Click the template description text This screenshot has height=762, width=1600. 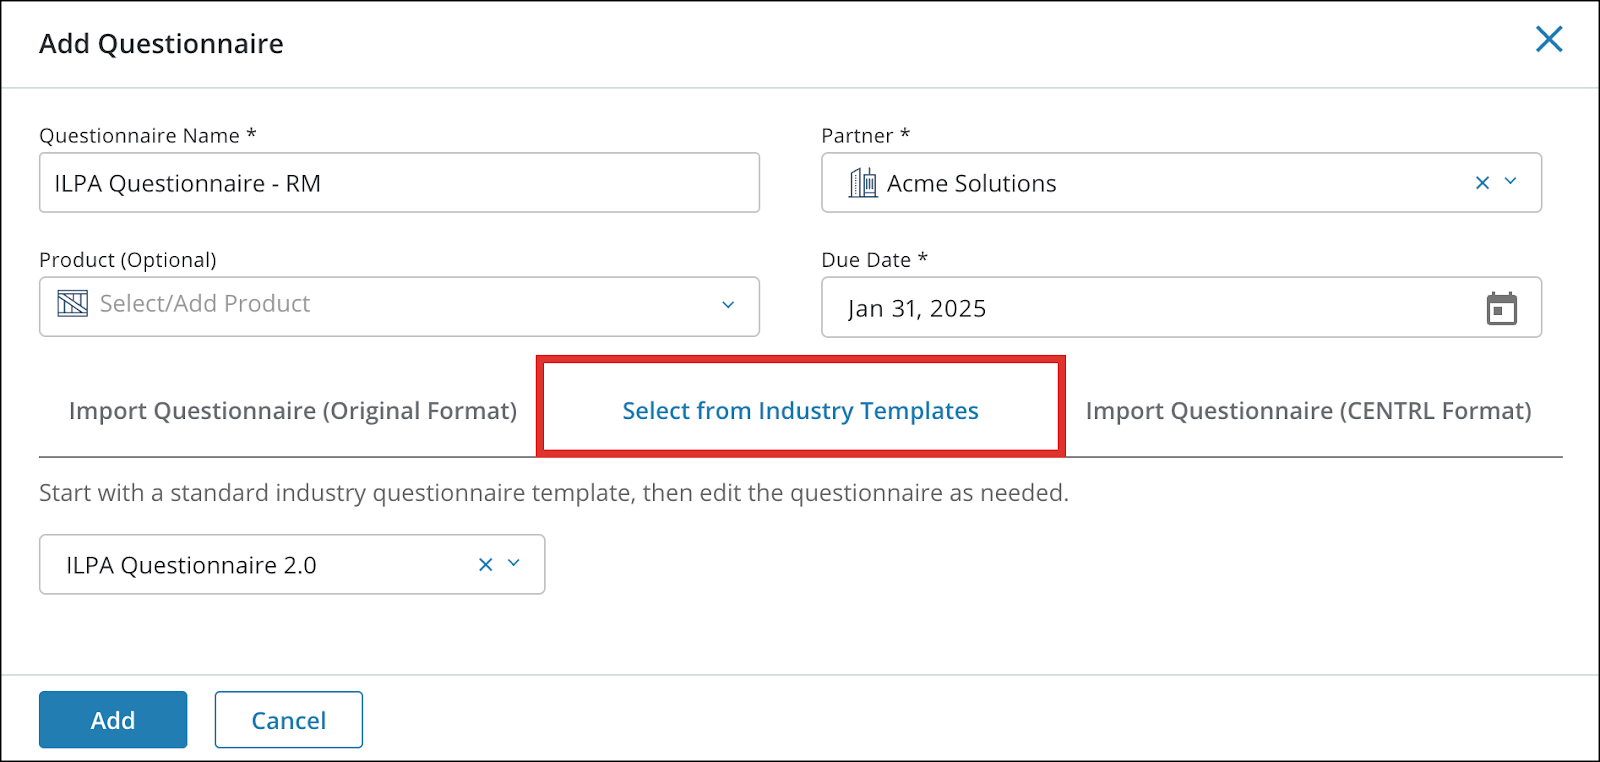554,493
